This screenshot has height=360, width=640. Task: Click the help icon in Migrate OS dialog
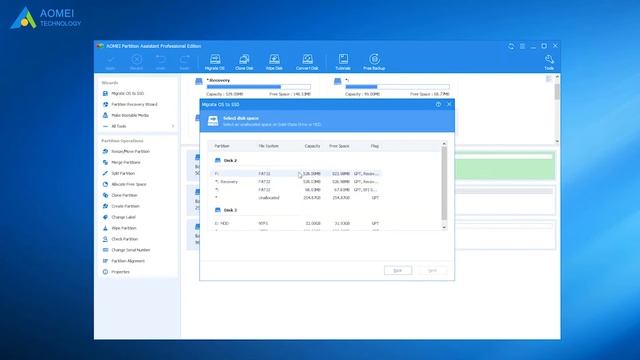point(438,104)
